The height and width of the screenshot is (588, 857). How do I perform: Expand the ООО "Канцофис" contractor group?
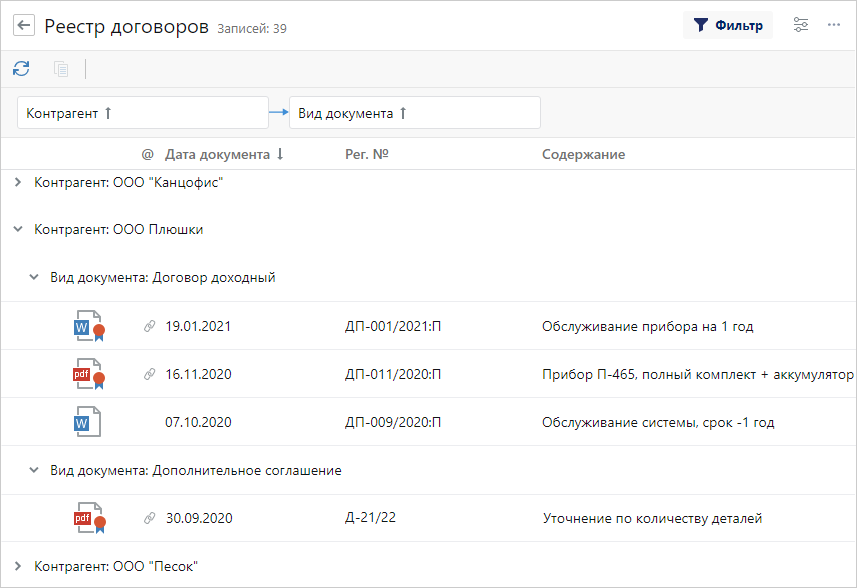tap(18, 183)
